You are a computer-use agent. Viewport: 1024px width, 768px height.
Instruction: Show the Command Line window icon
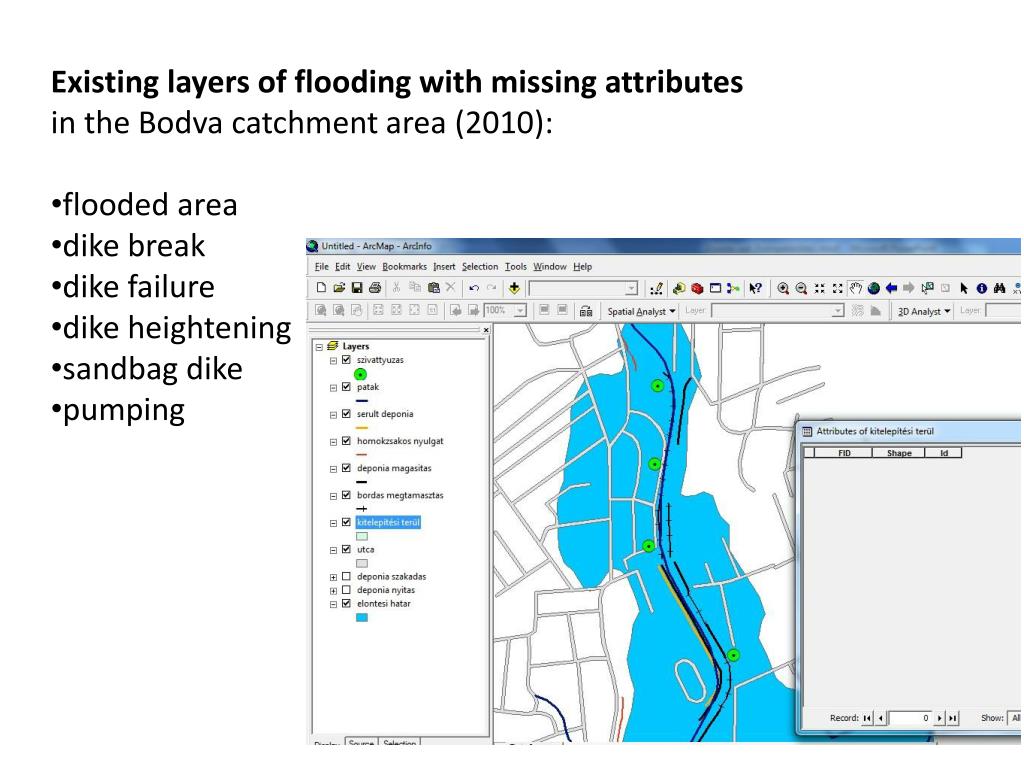715,288
